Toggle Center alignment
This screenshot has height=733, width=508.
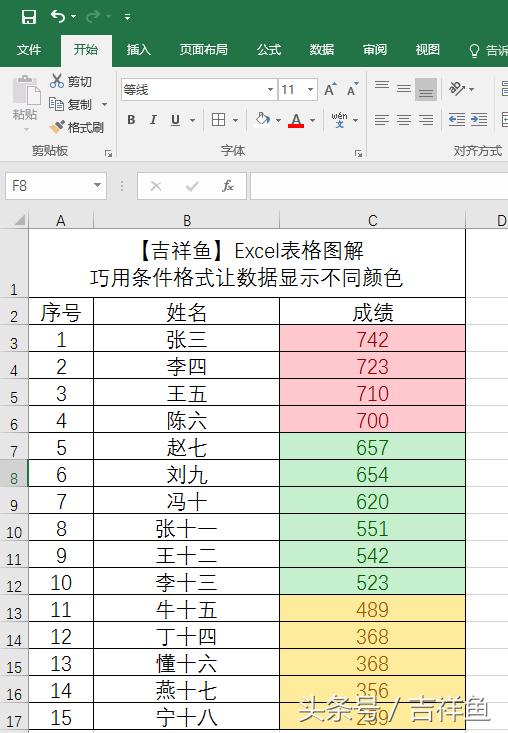point(404,120)
